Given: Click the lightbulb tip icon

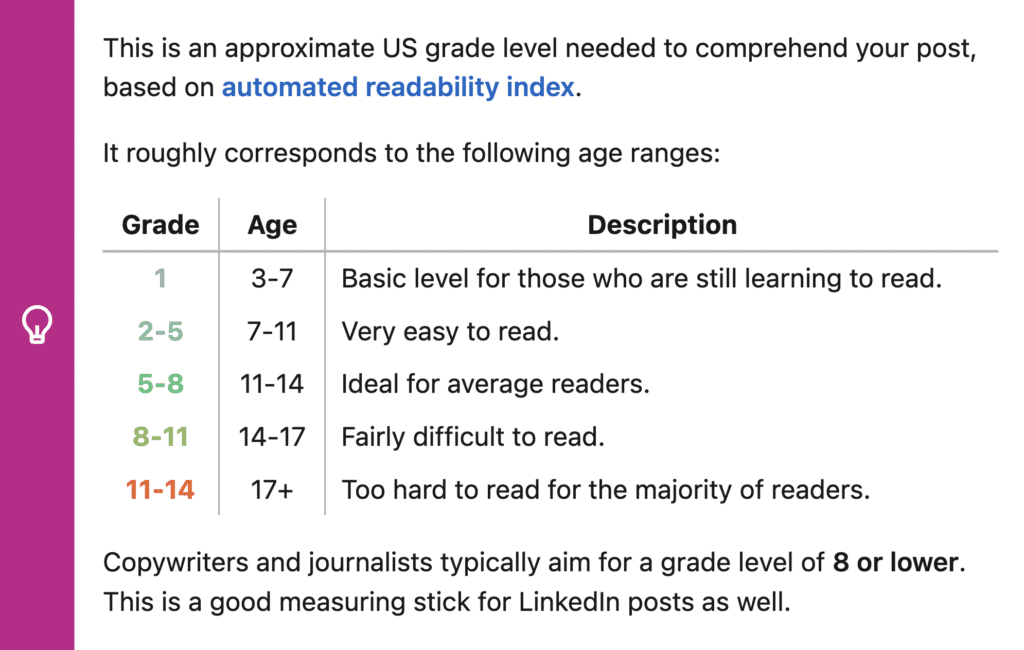Looking at the screenshot, I should point(37,325).
